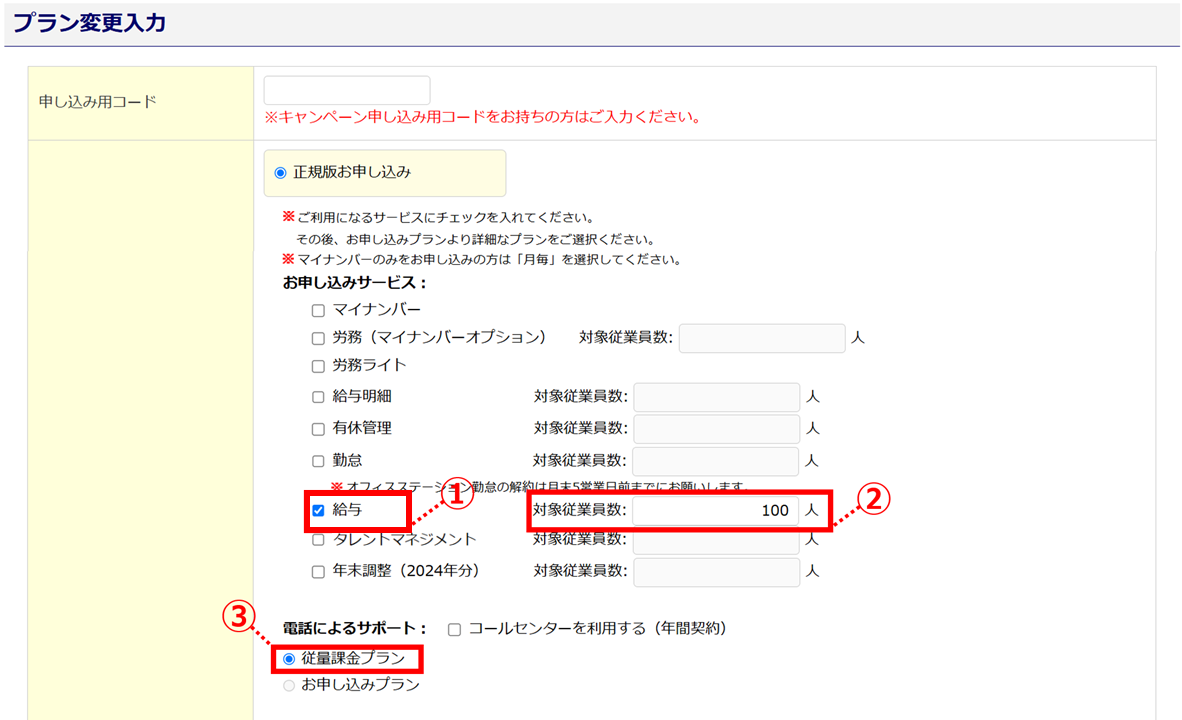Tick the 労務ライト checkbox
Screen dimensions: 1182x720
[x=318, y=366]
